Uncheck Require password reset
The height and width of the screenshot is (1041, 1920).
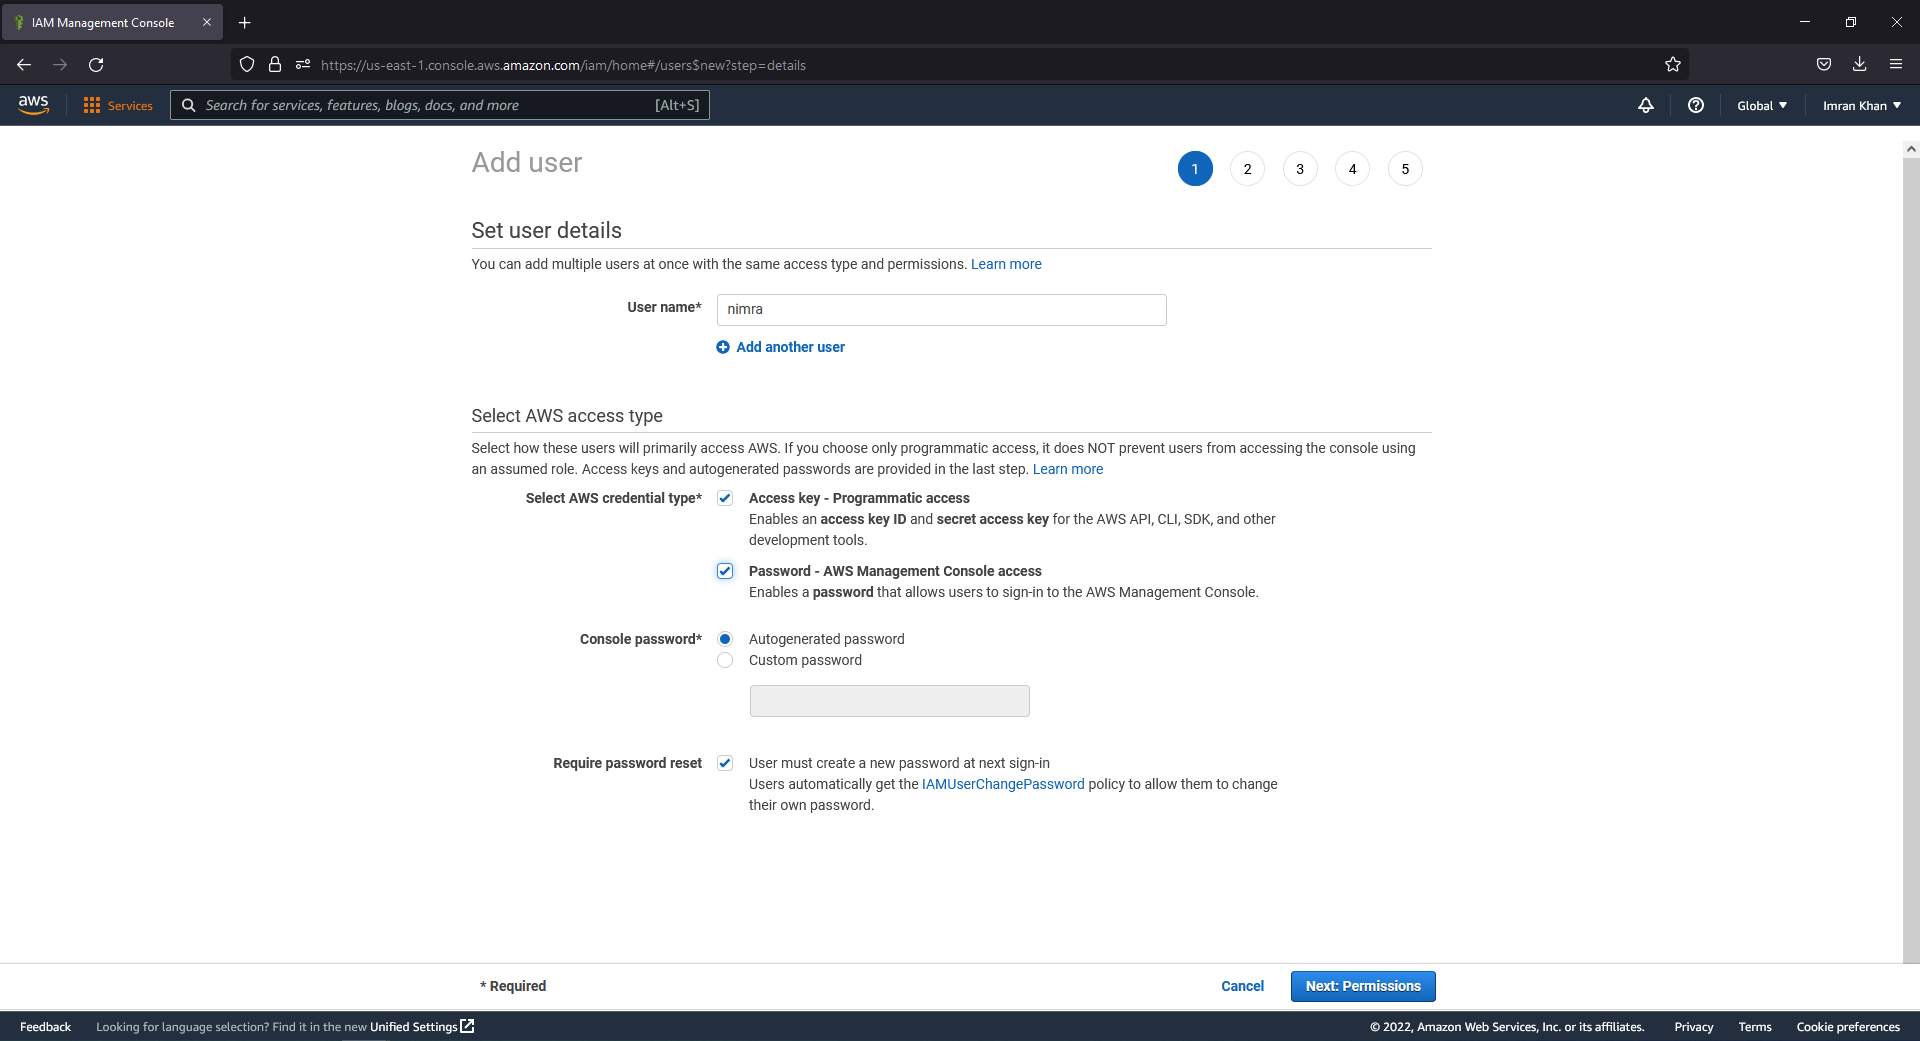(x=725, y=763)
